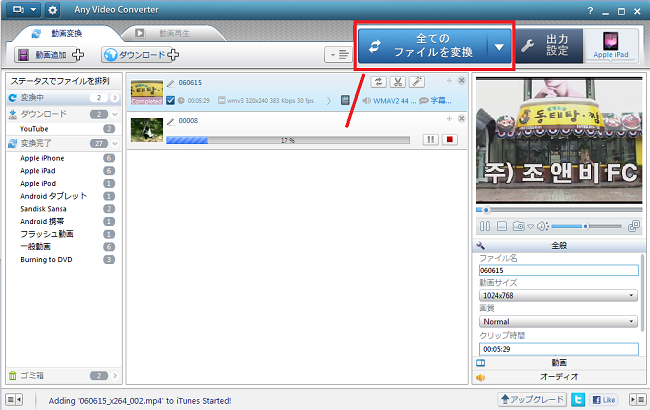Pause the 00008 conversion
Image resolution: width=650 pixels, height=410 pixels.
click(x=431, y=140)
